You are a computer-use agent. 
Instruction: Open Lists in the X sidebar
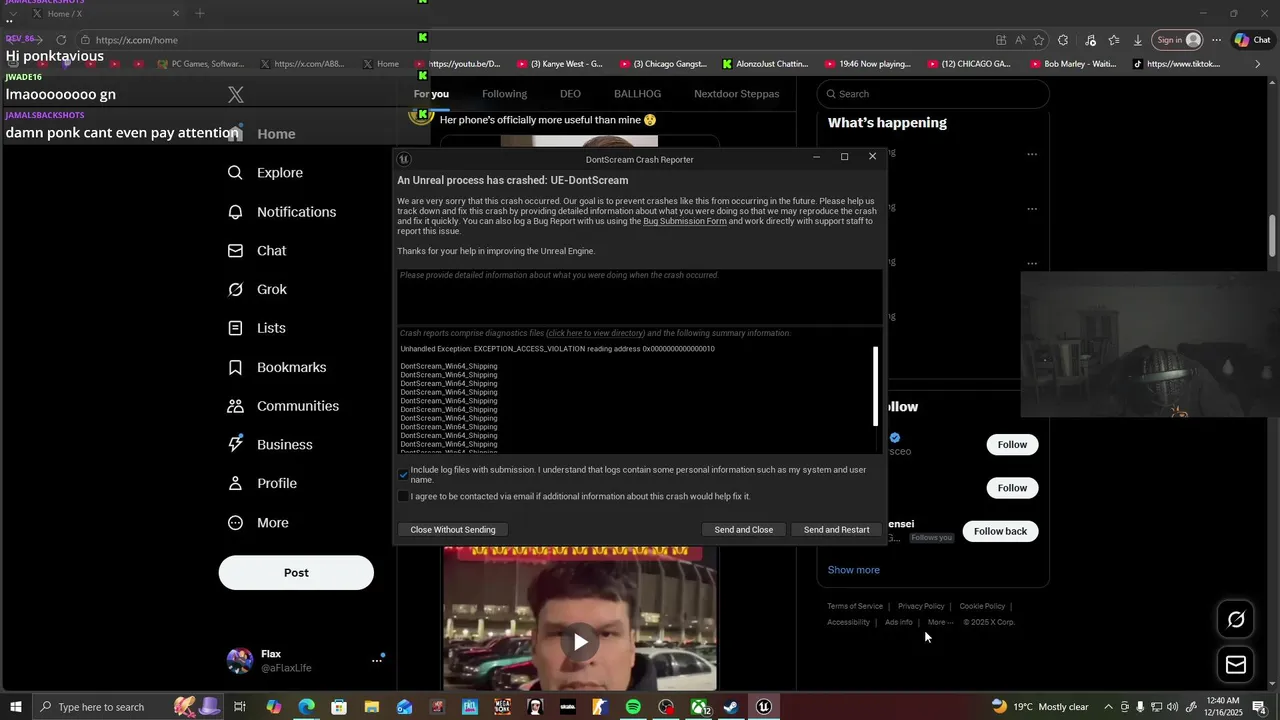(x=257, y=328)
